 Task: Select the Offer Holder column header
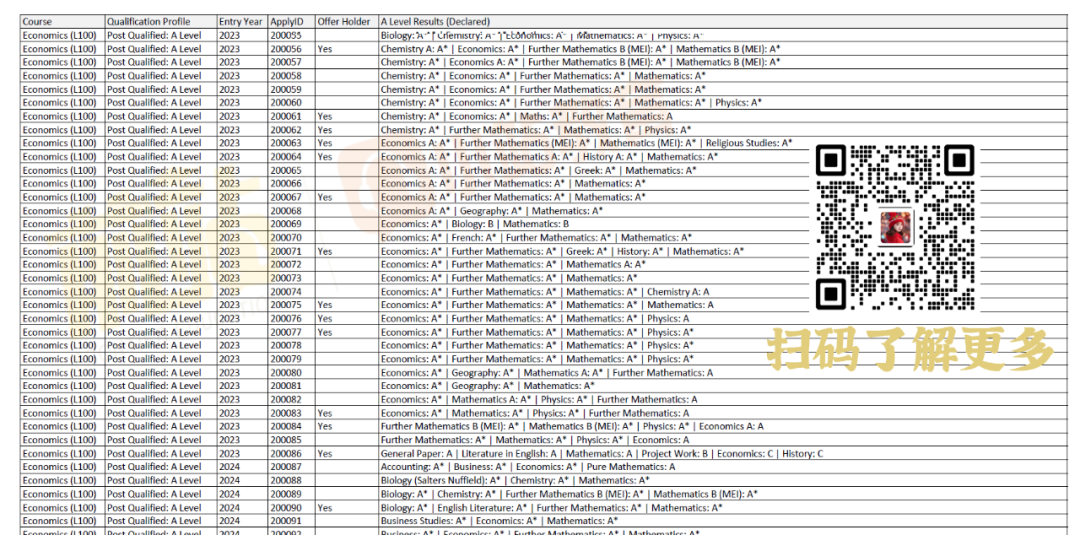coord(346,22)
